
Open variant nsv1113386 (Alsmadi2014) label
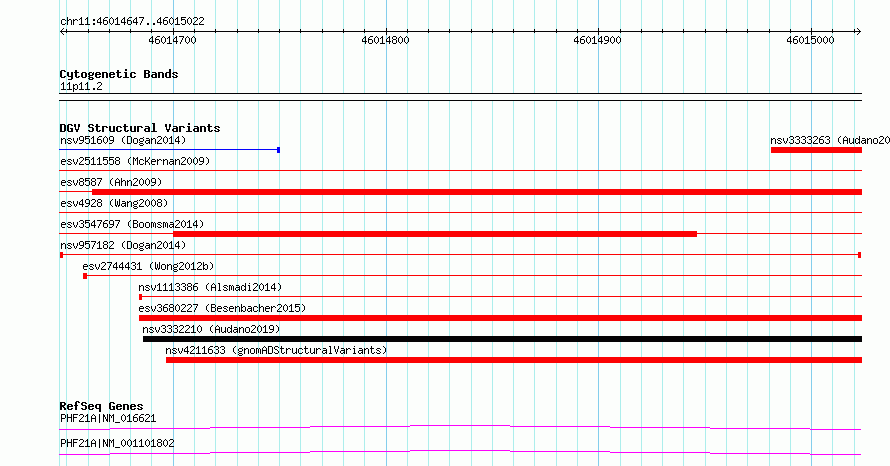click(x=210, y=287)
